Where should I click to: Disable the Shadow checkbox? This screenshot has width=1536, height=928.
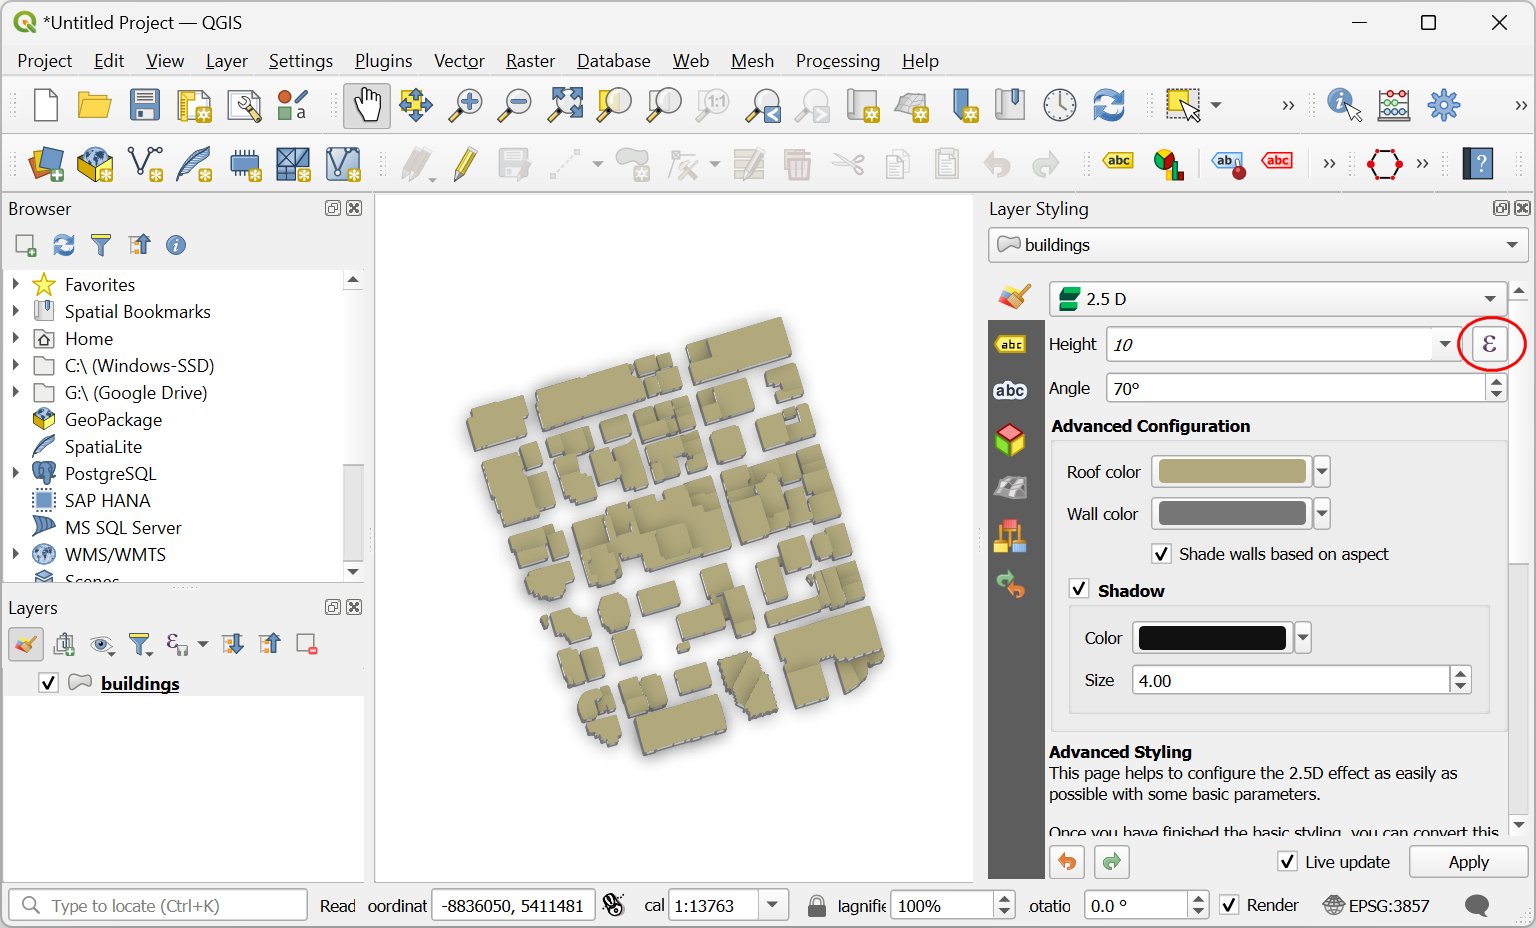click(1079, 590)
